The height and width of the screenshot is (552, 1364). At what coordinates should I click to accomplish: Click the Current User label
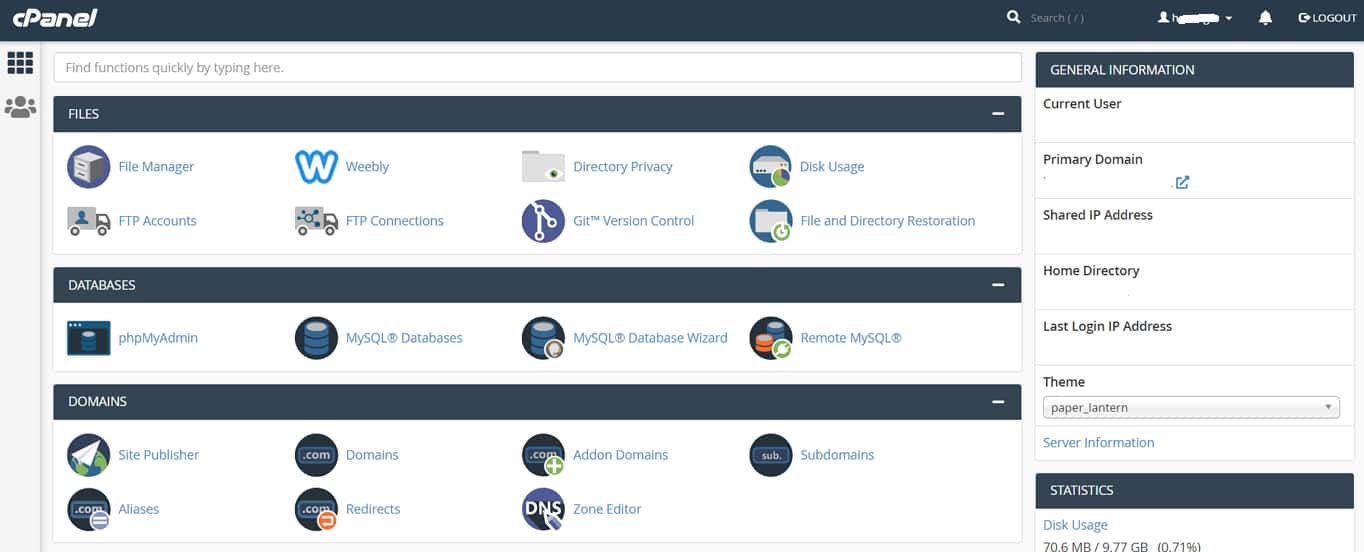(x=1082, y=104)
